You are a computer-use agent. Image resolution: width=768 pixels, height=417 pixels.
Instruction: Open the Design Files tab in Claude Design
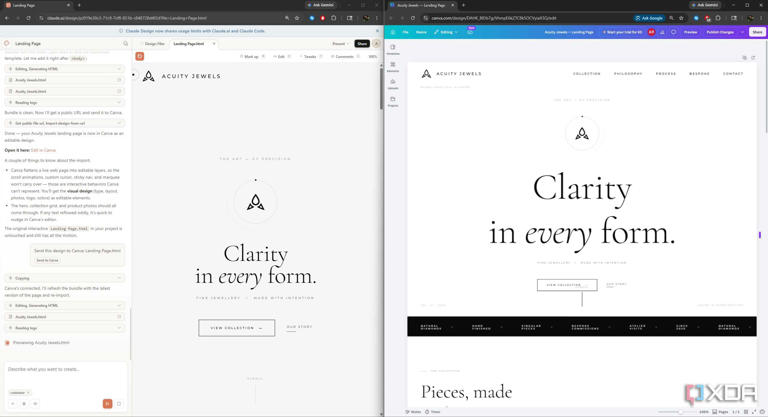pos(154,44)
